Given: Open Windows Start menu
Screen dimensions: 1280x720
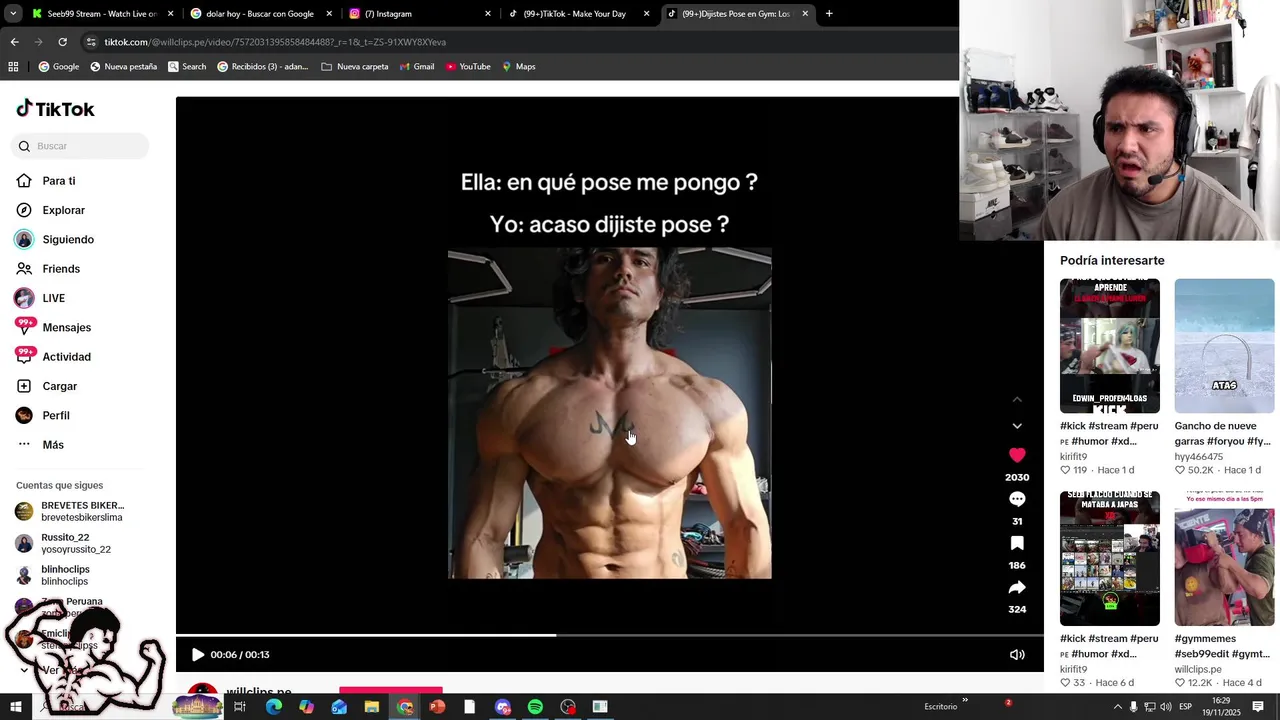Looking at the screenshot, I should point(15,707).
